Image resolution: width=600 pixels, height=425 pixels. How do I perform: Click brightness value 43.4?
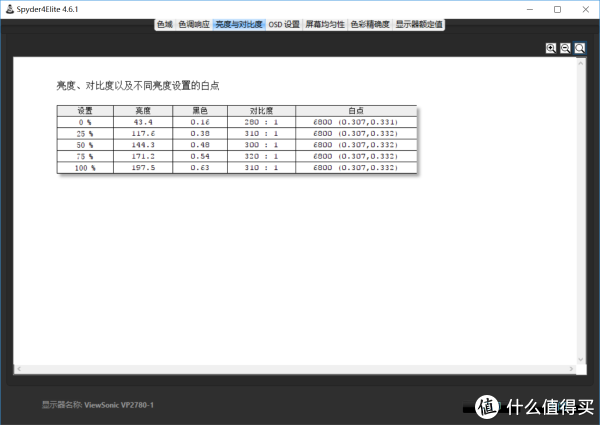(143, 122)
